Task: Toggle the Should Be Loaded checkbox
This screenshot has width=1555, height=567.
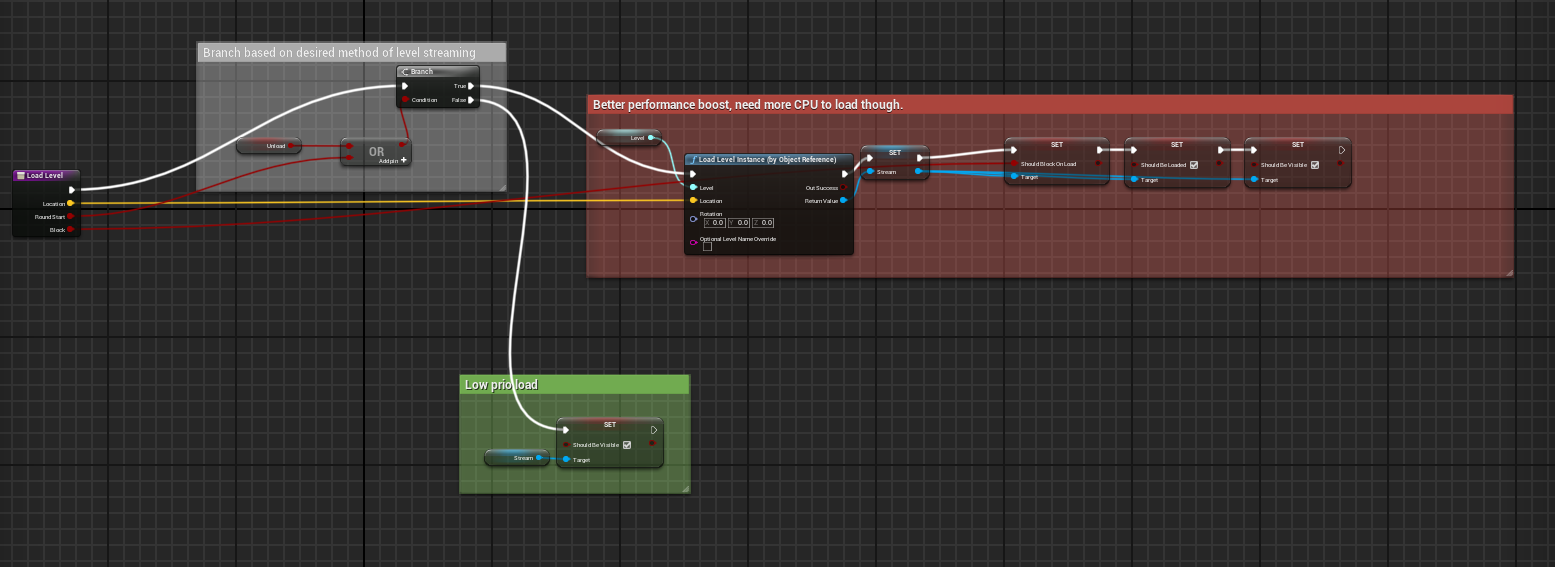Action: [1194, 165]
